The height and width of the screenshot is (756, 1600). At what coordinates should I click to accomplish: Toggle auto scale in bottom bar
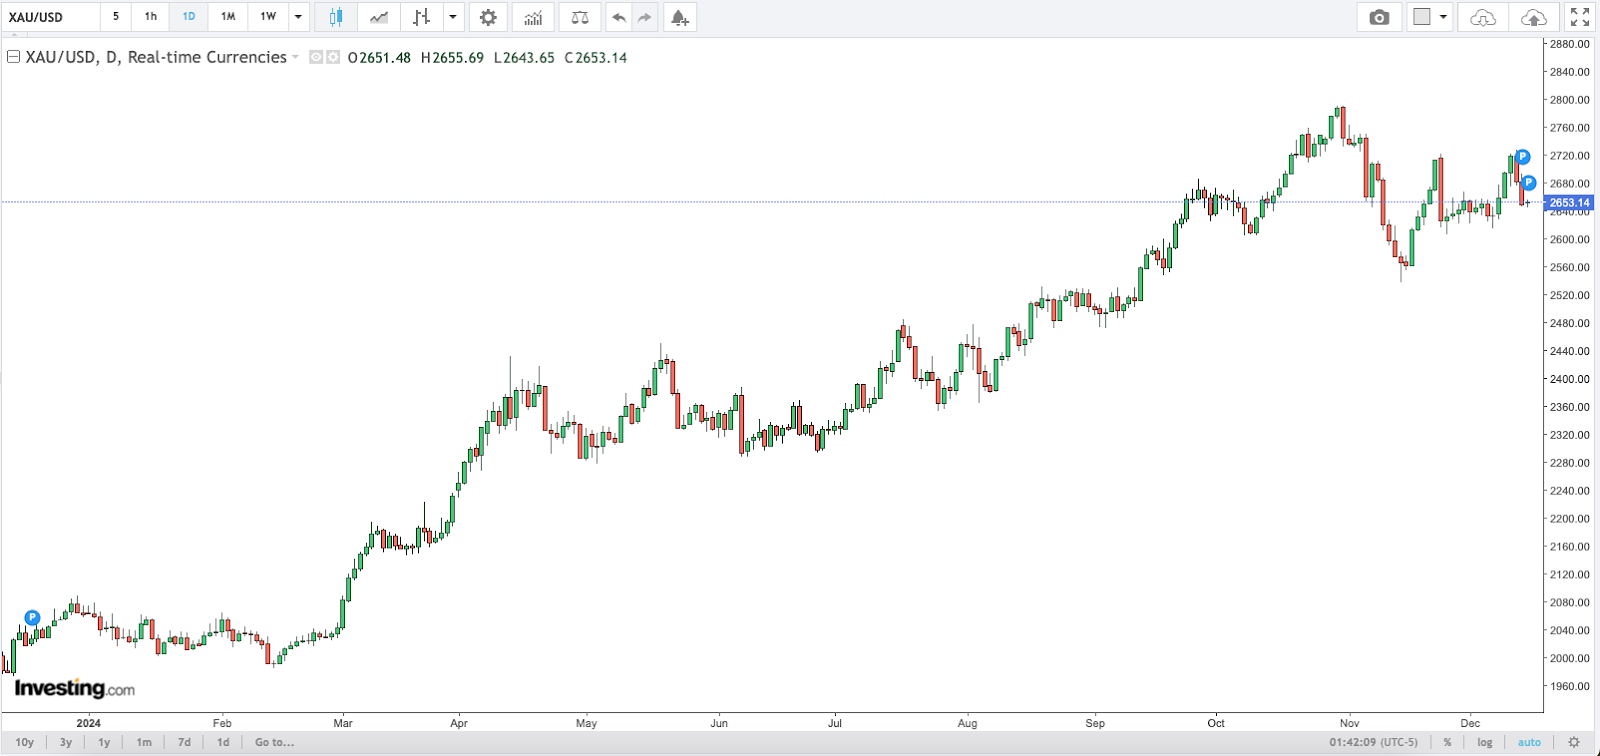point(1529,742)
